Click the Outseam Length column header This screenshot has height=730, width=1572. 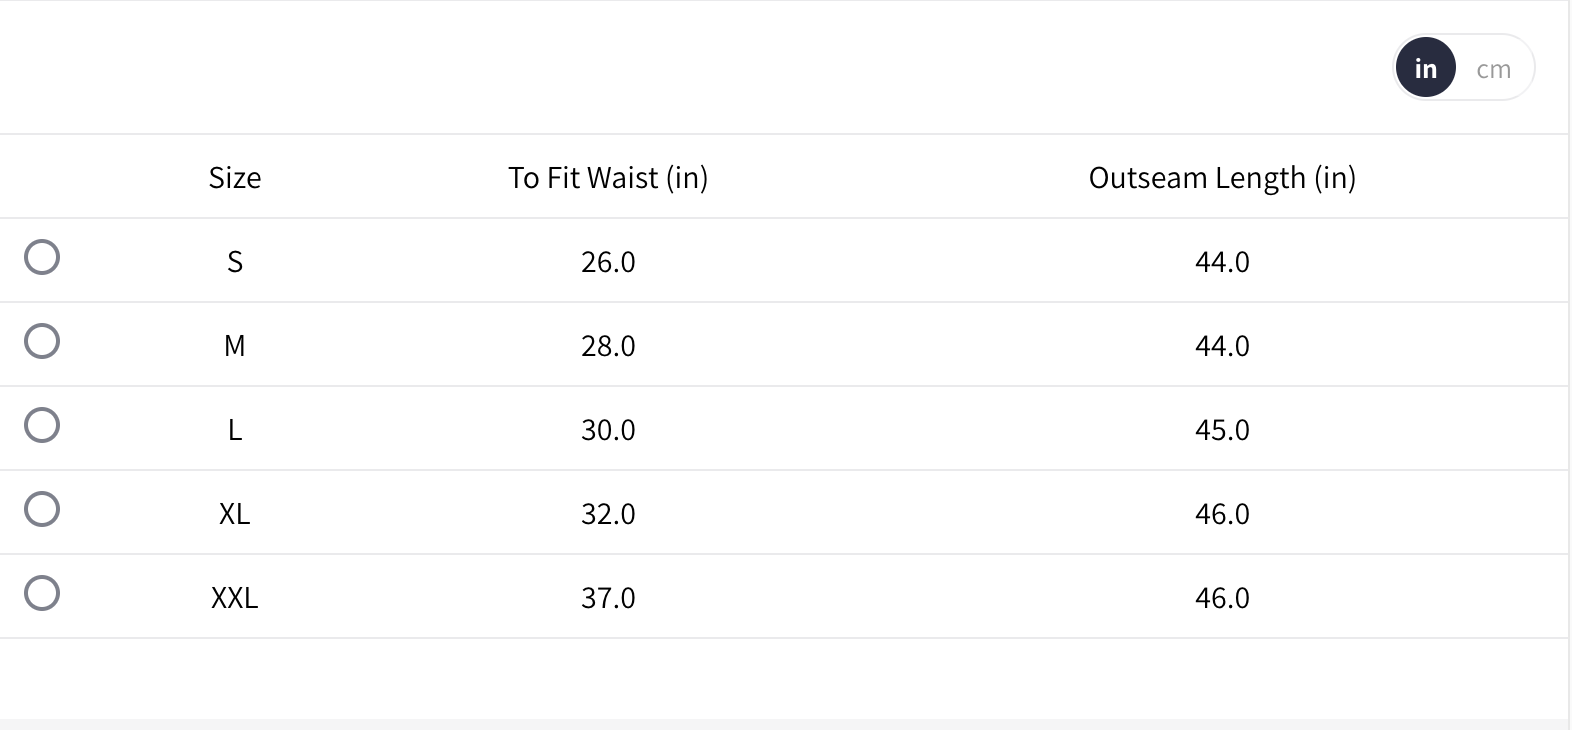tap(1222, 178)
